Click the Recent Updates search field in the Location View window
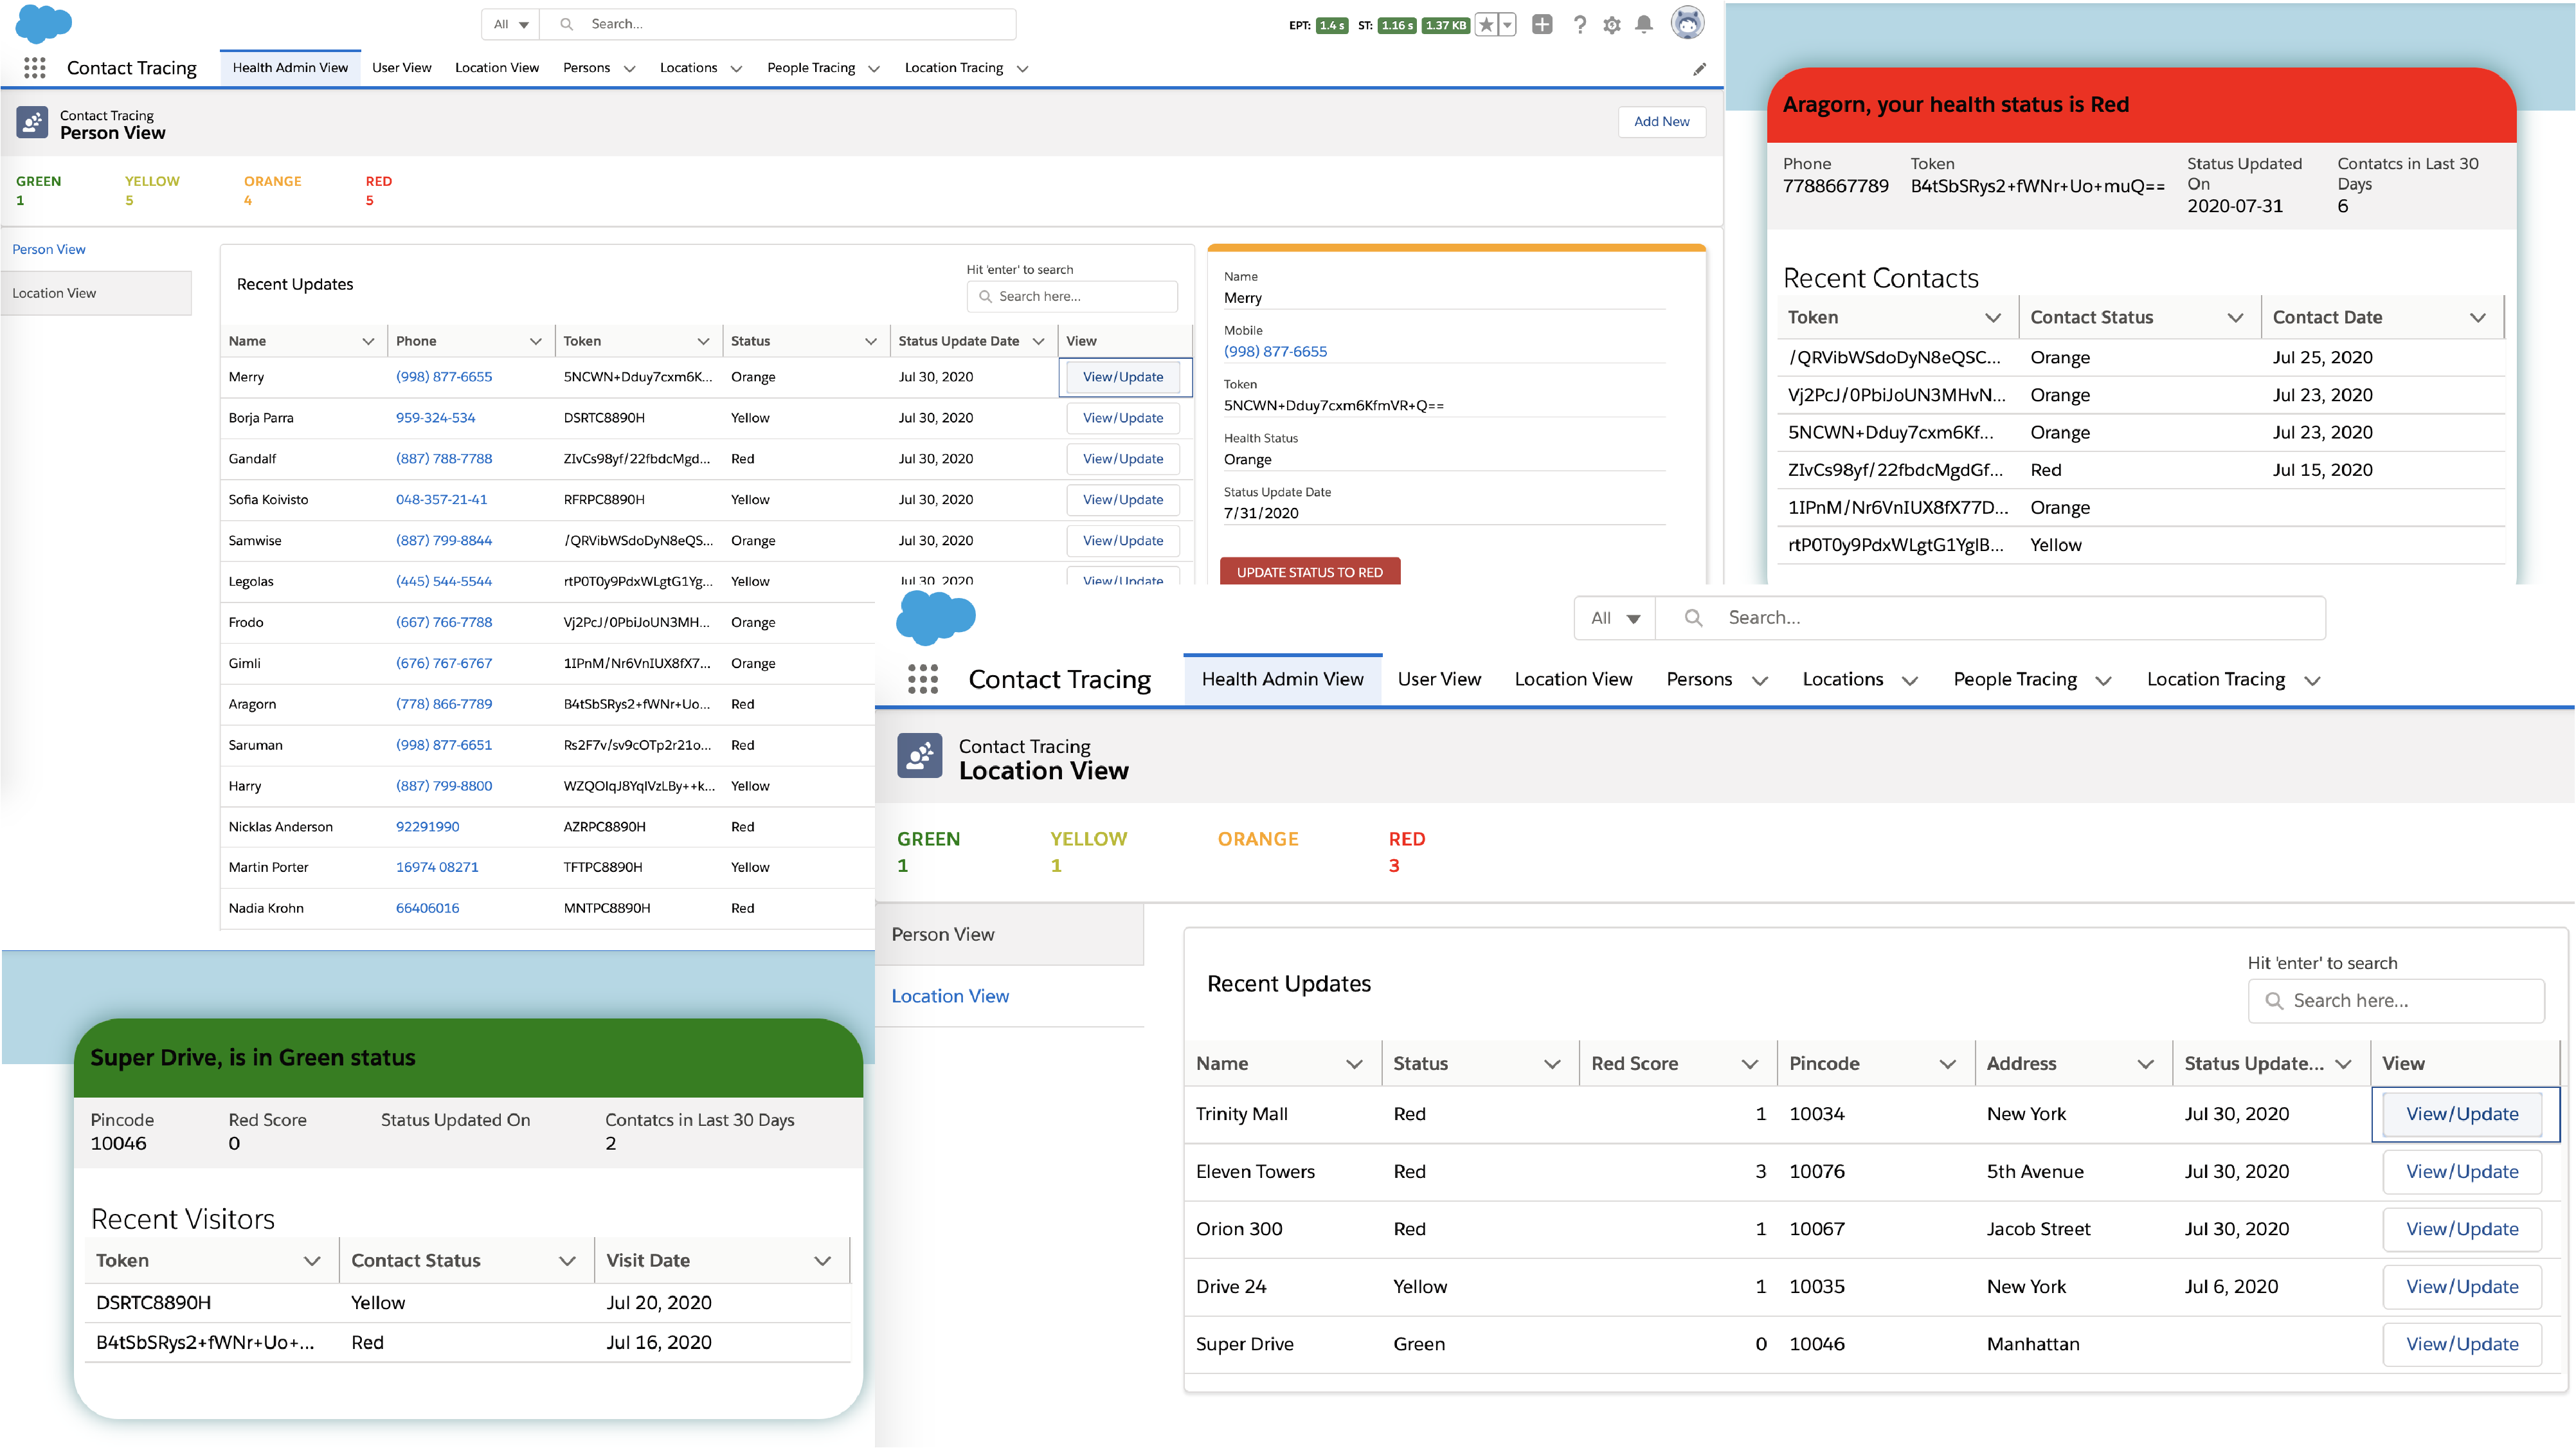Screen dimensions: 2576x1448 [2396, 1001]
